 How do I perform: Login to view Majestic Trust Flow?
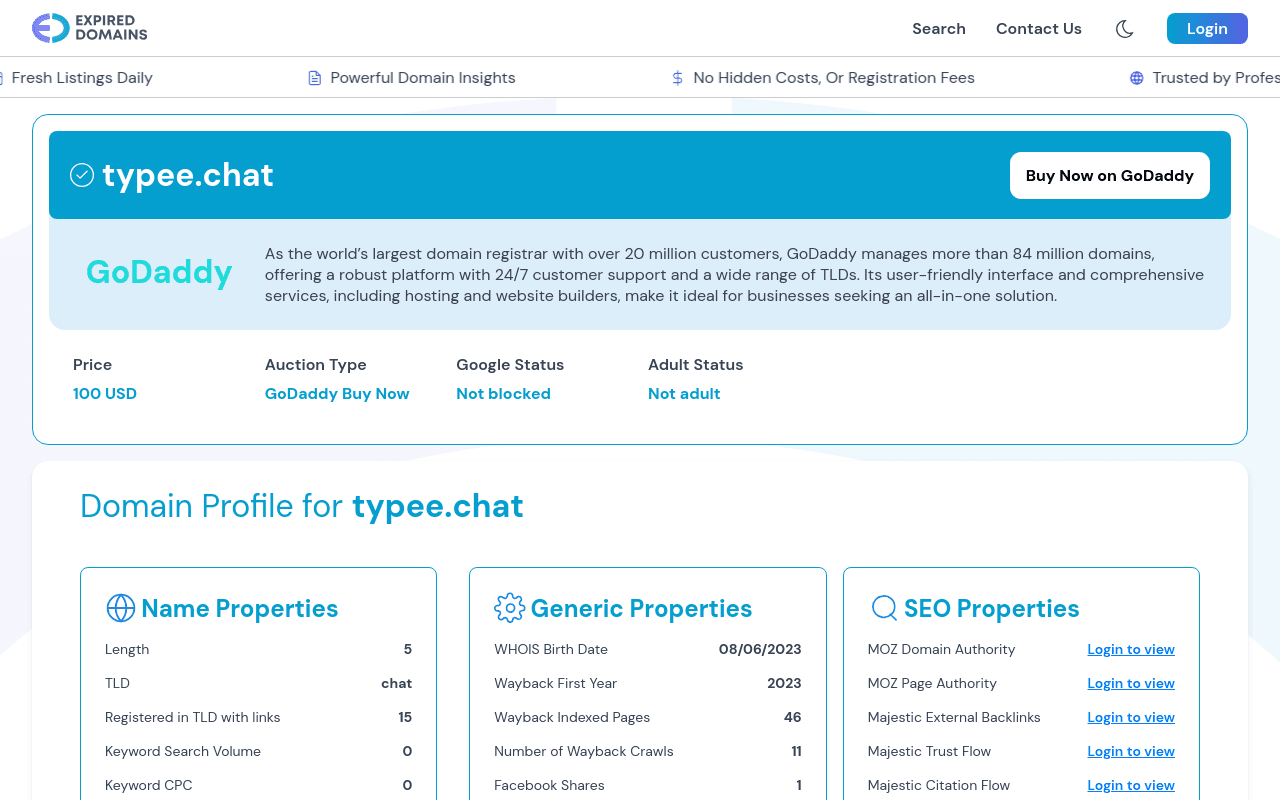point(1131,751)
